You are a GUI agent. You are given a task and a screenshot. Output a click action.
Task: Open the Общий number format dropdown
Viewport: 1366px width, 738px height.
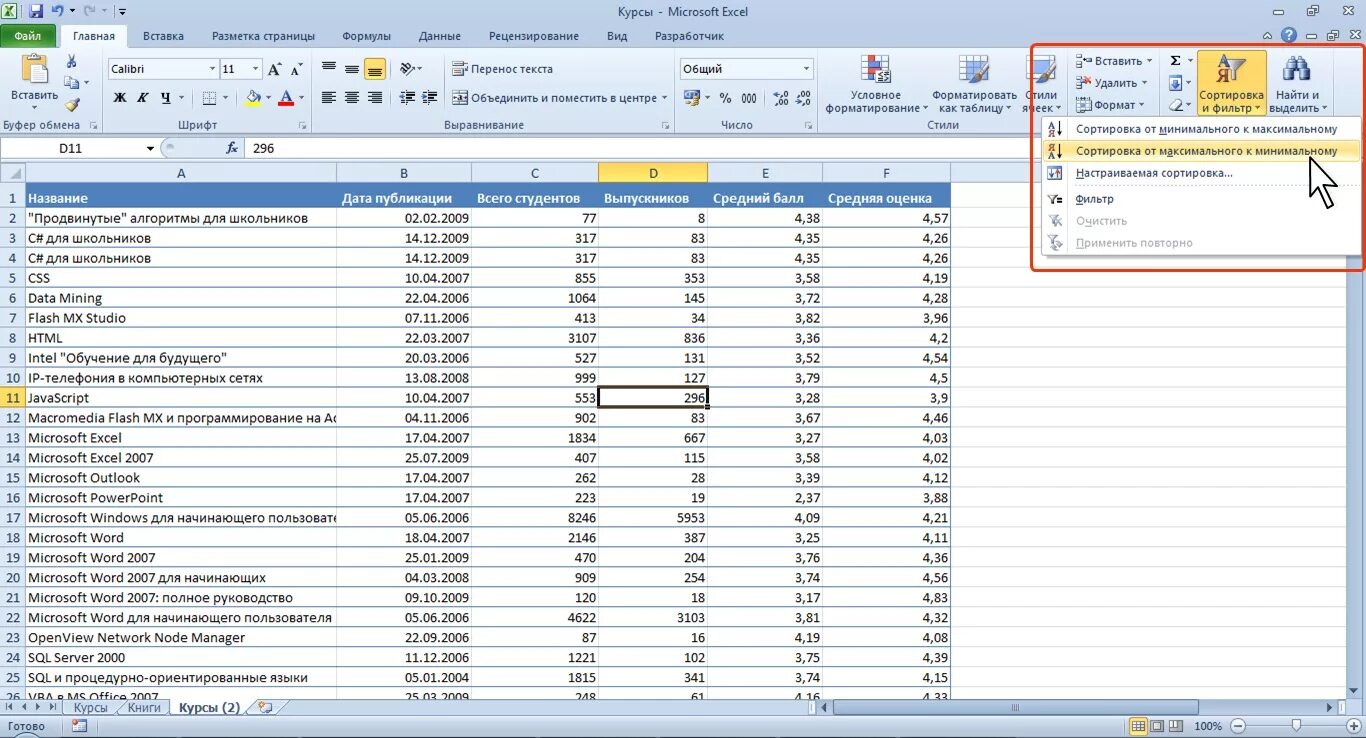tap(806, 69)
